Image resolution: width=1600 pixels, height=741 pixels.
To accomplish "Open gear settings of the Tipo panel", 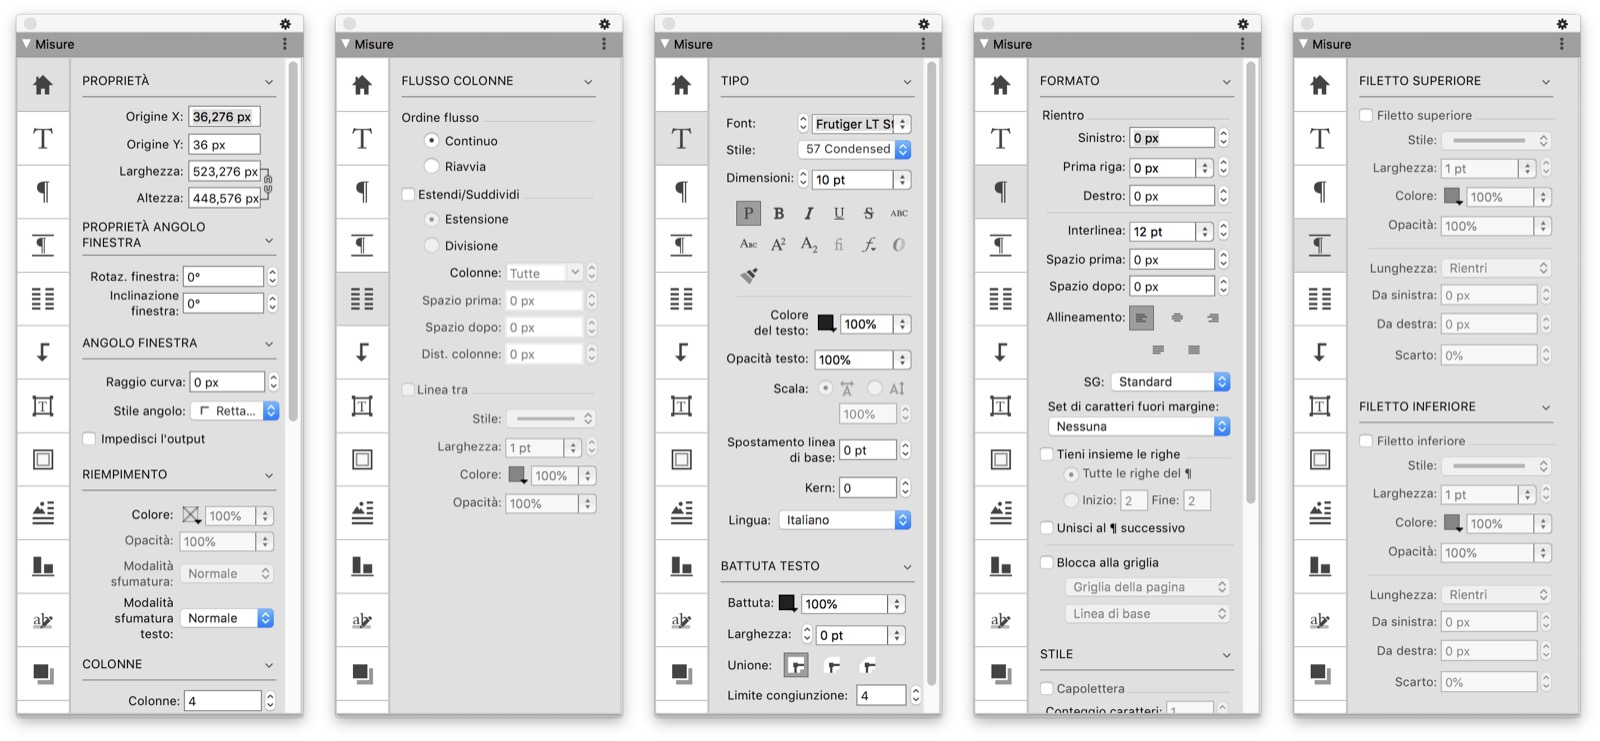I will [x=923, y=24].
